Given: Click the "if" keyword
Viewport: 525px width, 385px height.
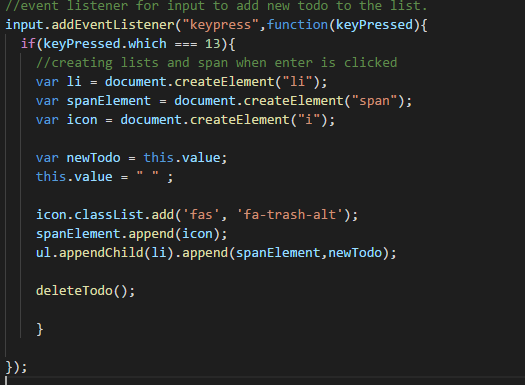Looking at the screenshot, I should [x=28, y=44].
